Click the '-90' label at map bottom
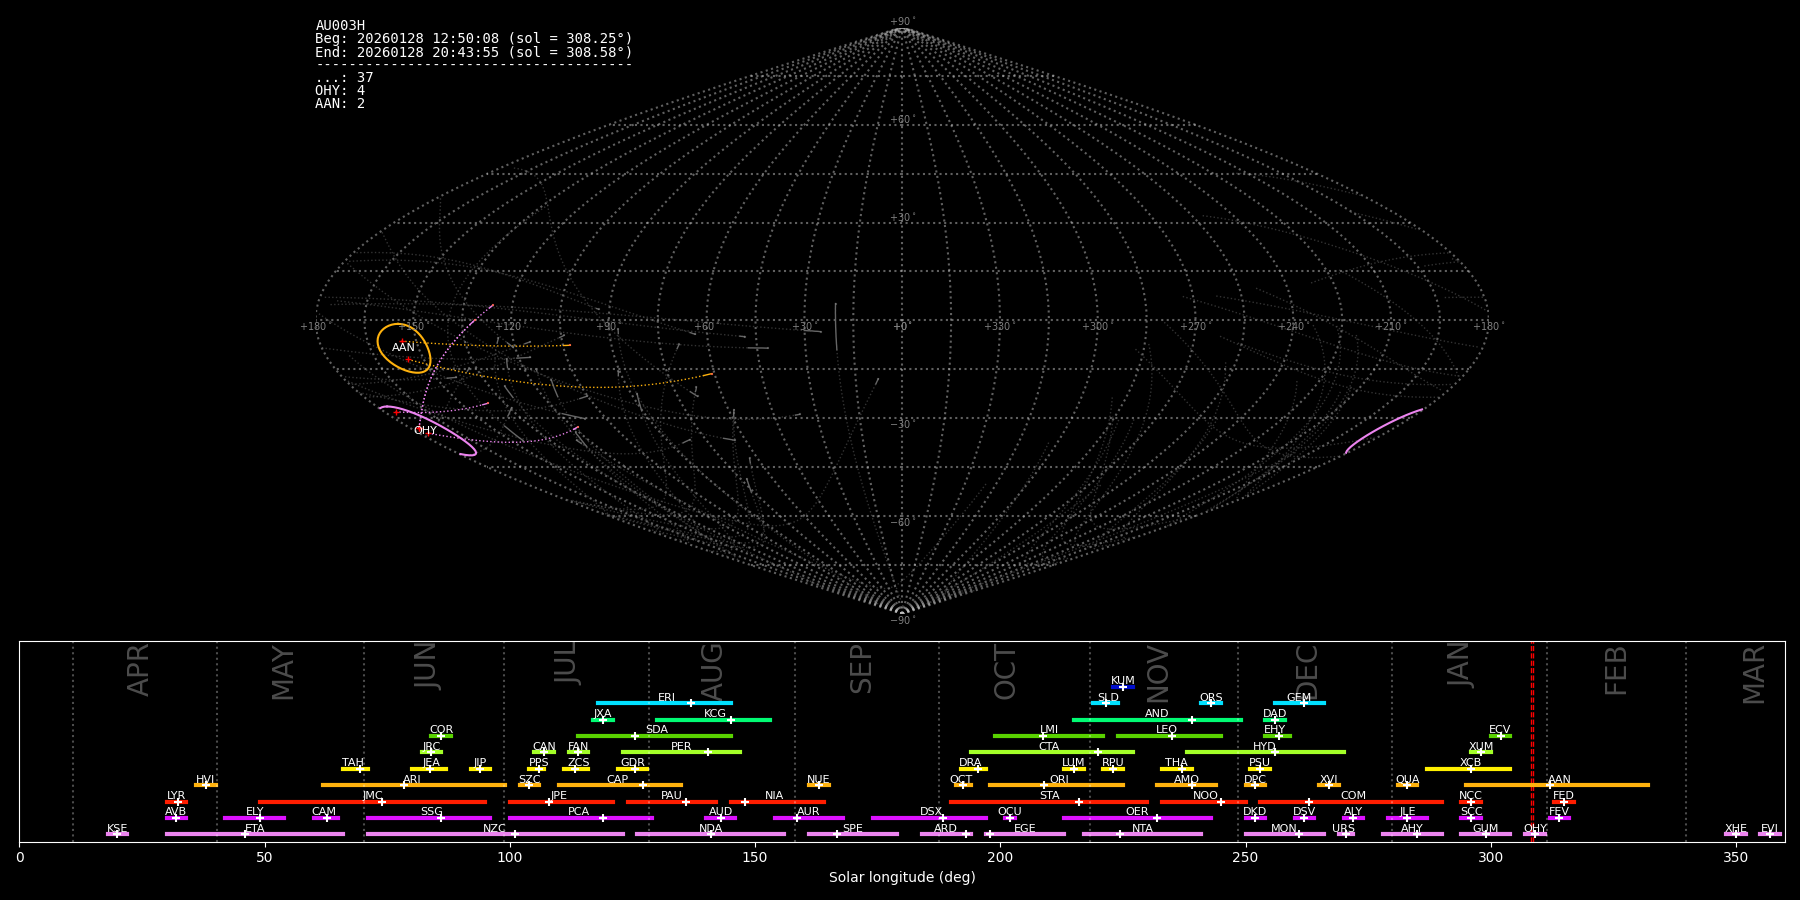1800x900 pixels. pos(901,620)
